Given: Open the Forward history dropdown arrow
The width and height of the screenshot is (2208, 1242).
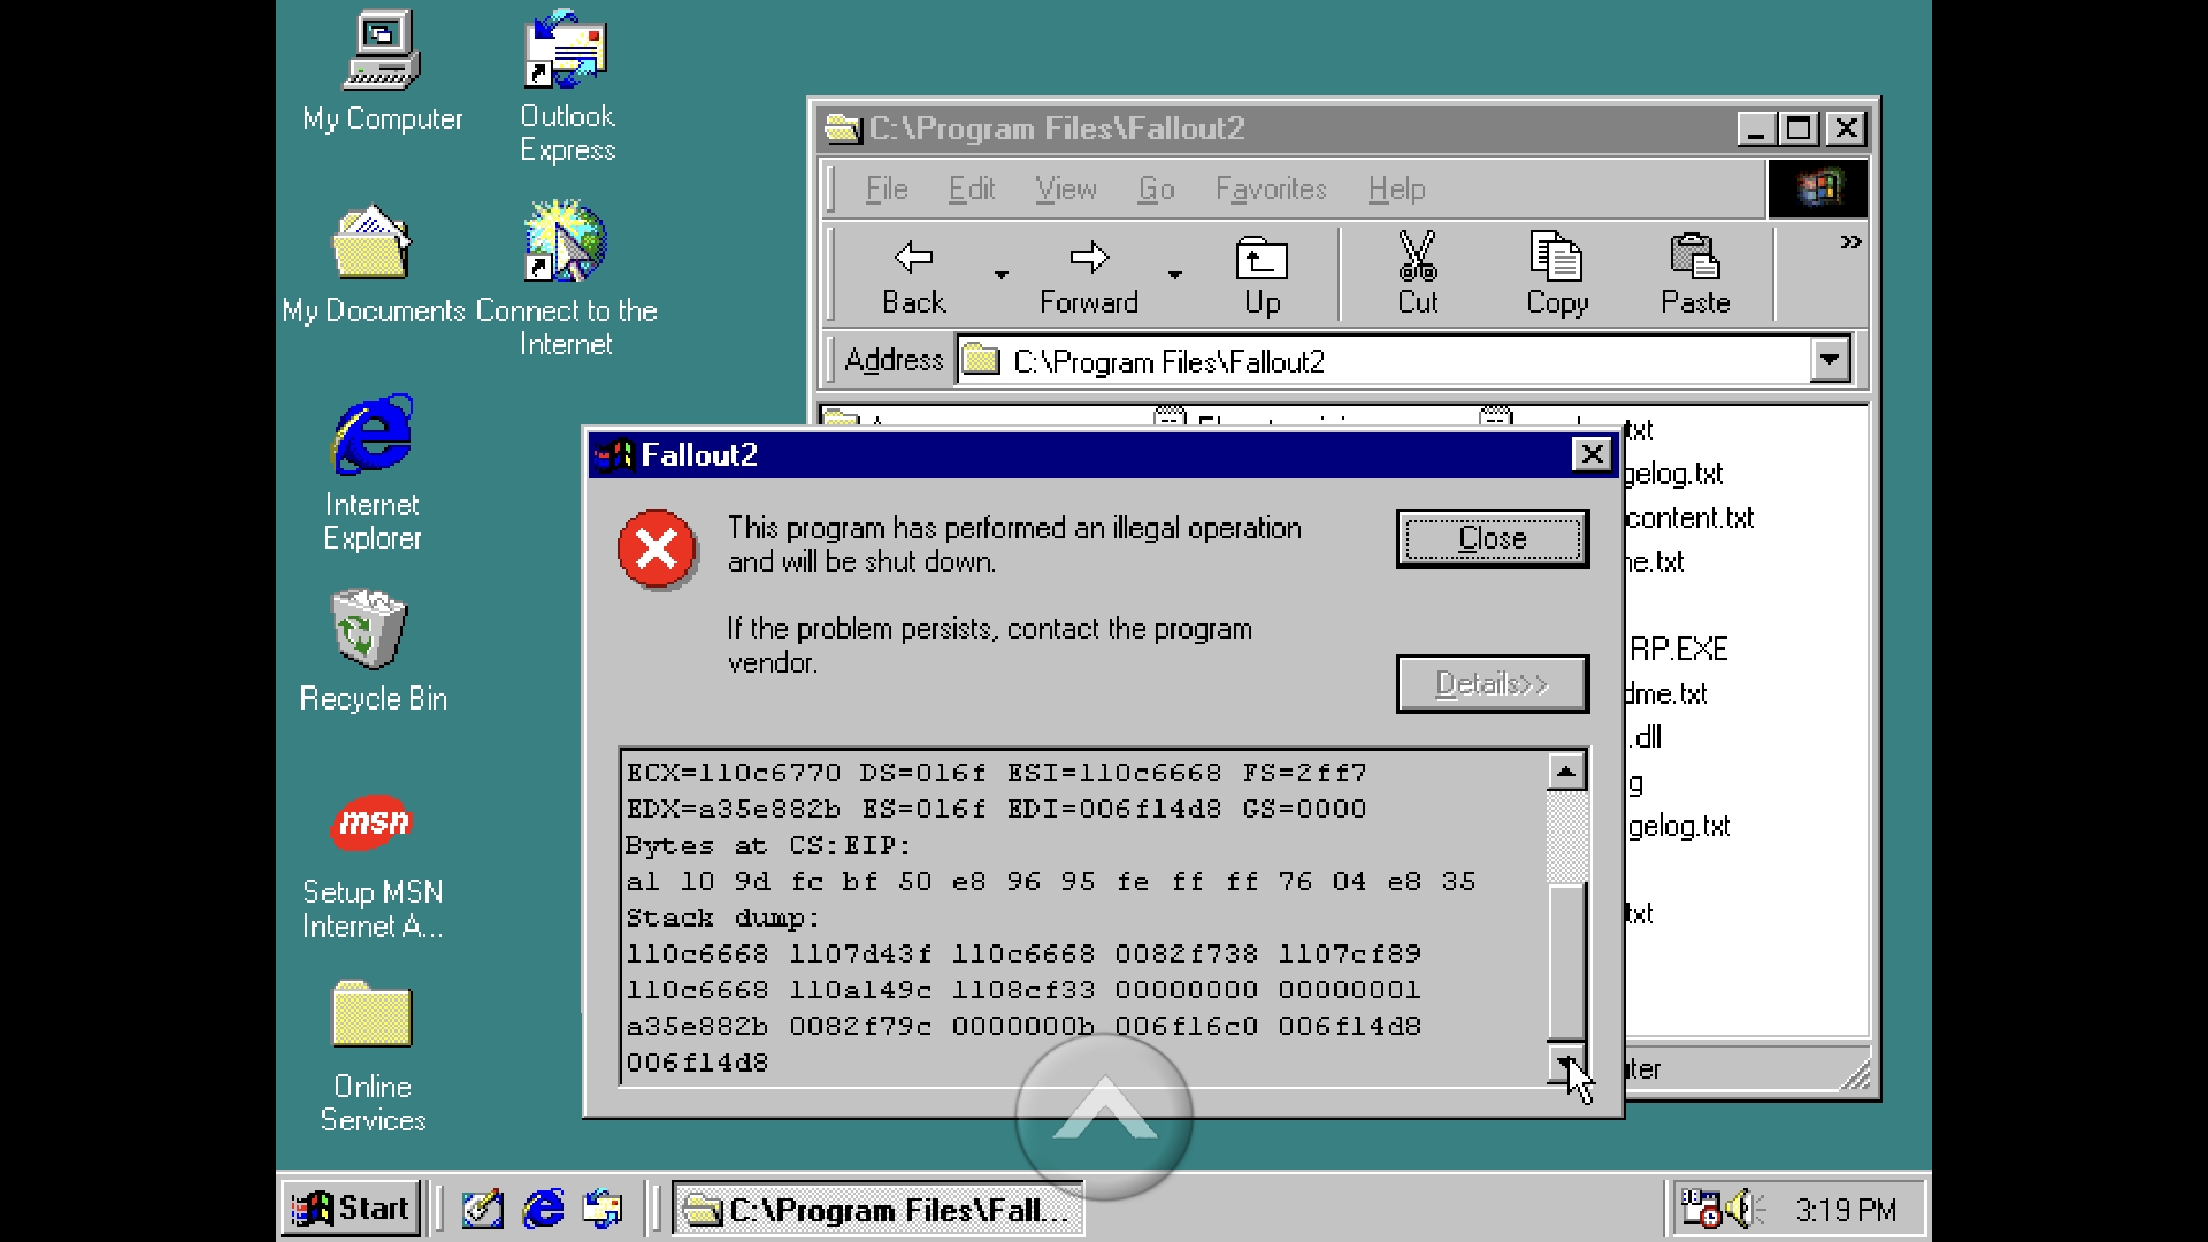Looking at the screenshot, I should point(1175,274).
